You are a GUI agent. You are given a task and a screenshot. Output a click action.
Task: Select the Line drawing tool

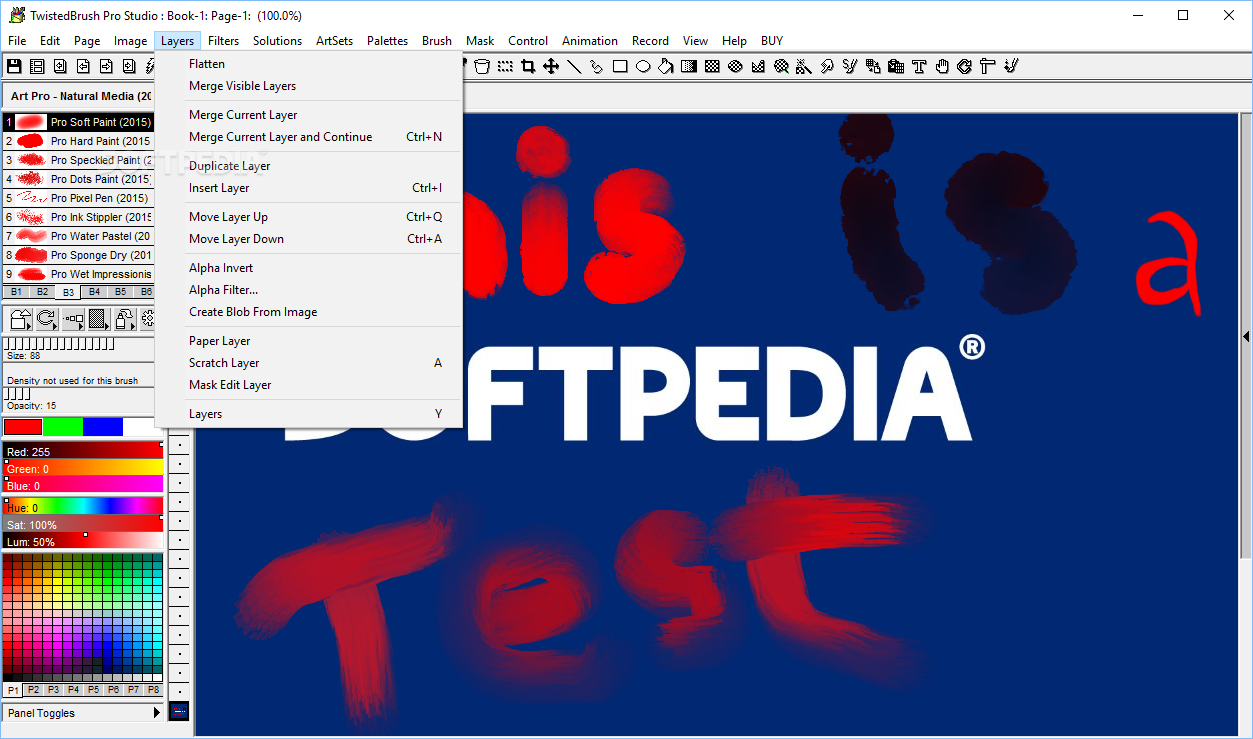[575, 66]
